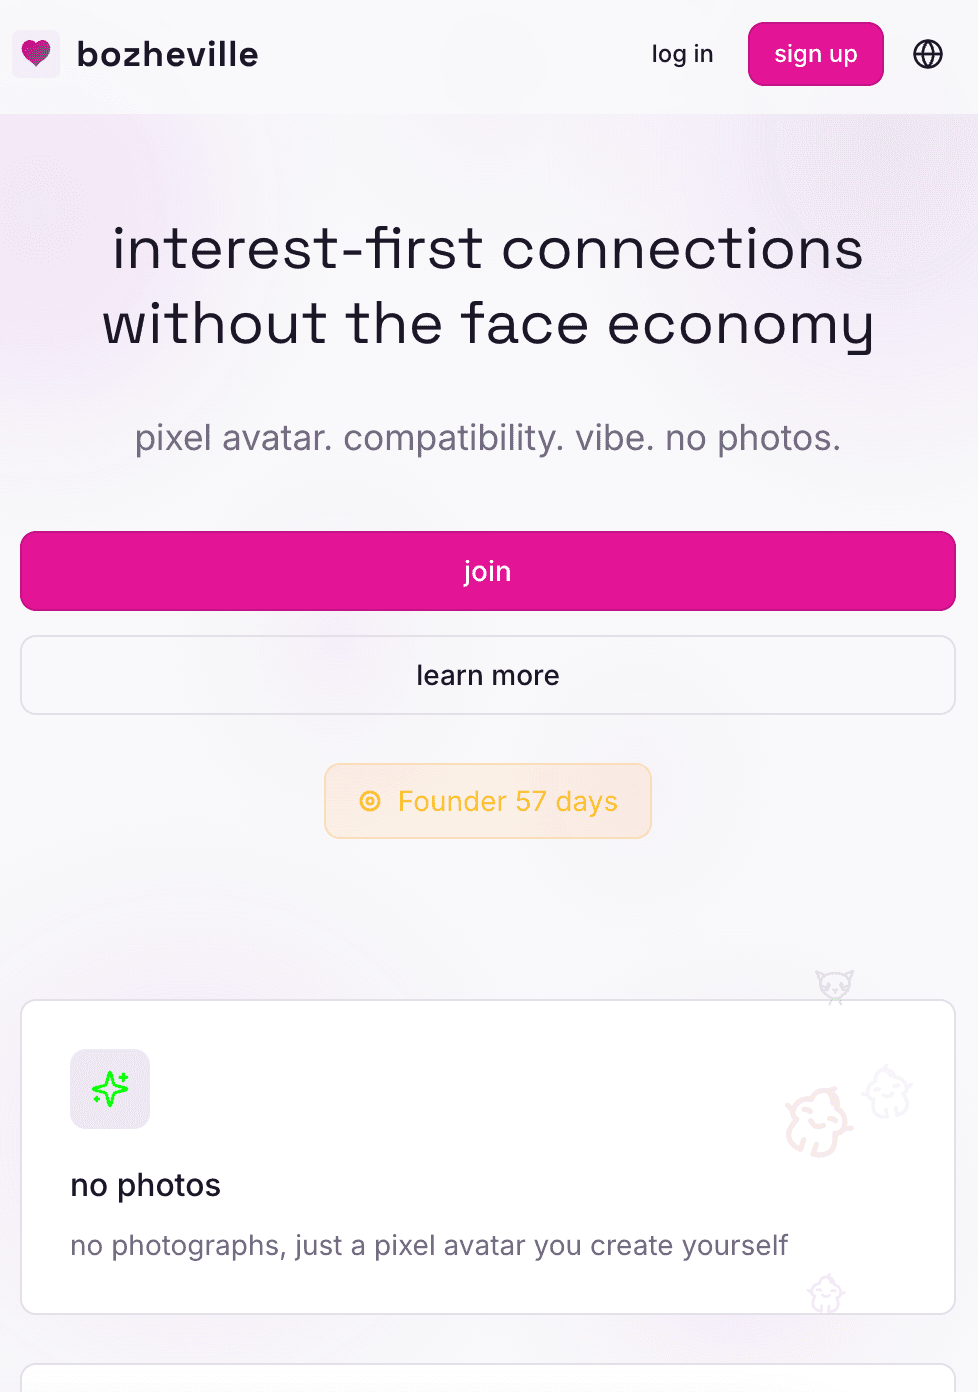Click the pixel avatar tagline text
This screenshot has height=1392, width=978.
pyautogui.click(x=488, y=438)
